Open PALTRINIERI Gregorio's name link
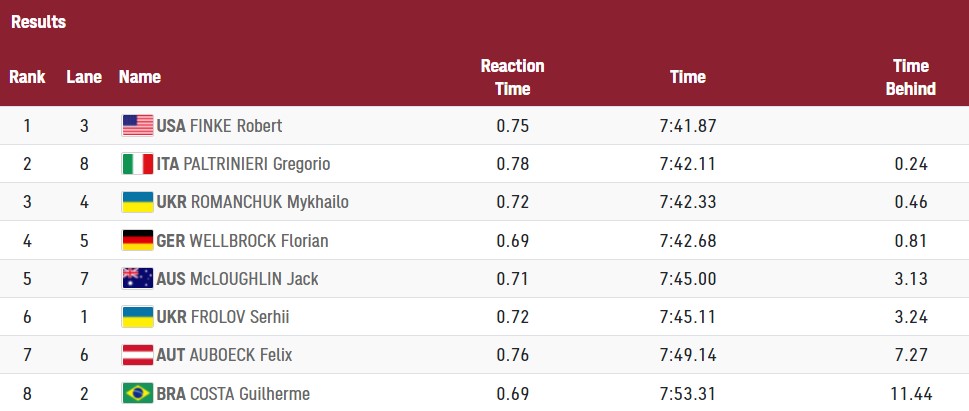Image resolution: width=969 pixels, height=411 pixels. [260, 164]
